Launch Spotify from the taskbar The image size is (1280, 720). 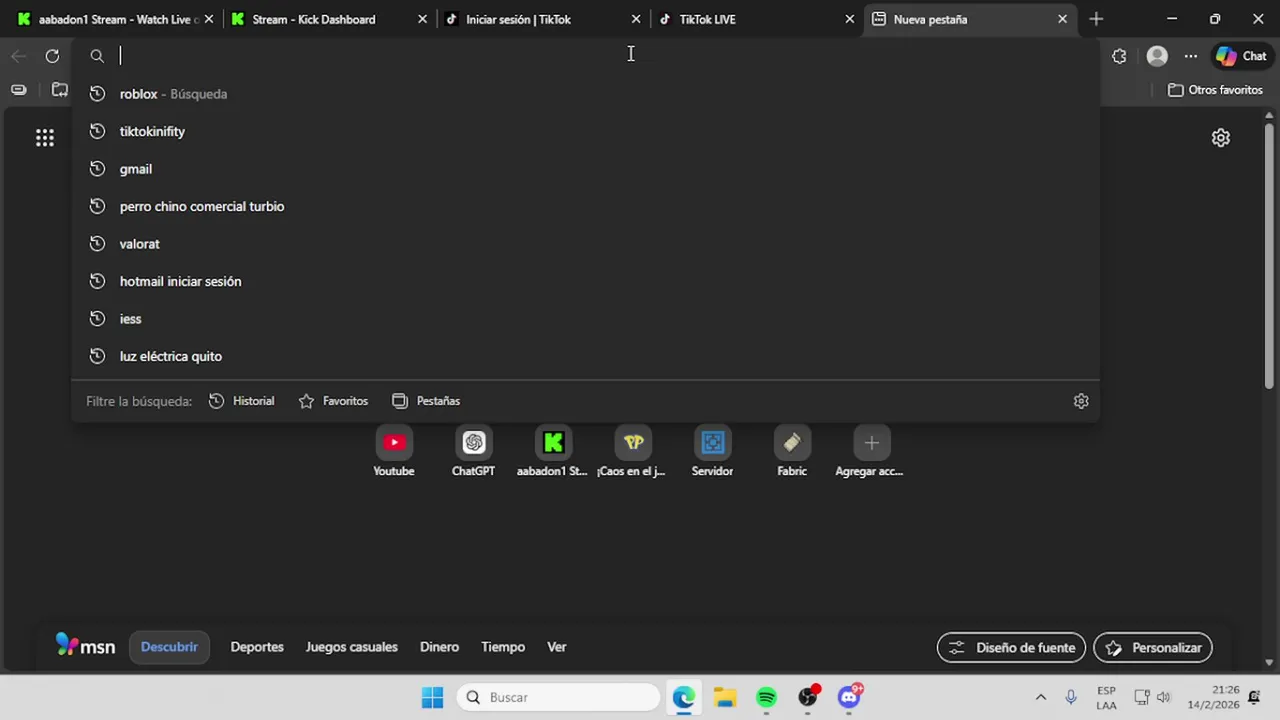[766, 697]
